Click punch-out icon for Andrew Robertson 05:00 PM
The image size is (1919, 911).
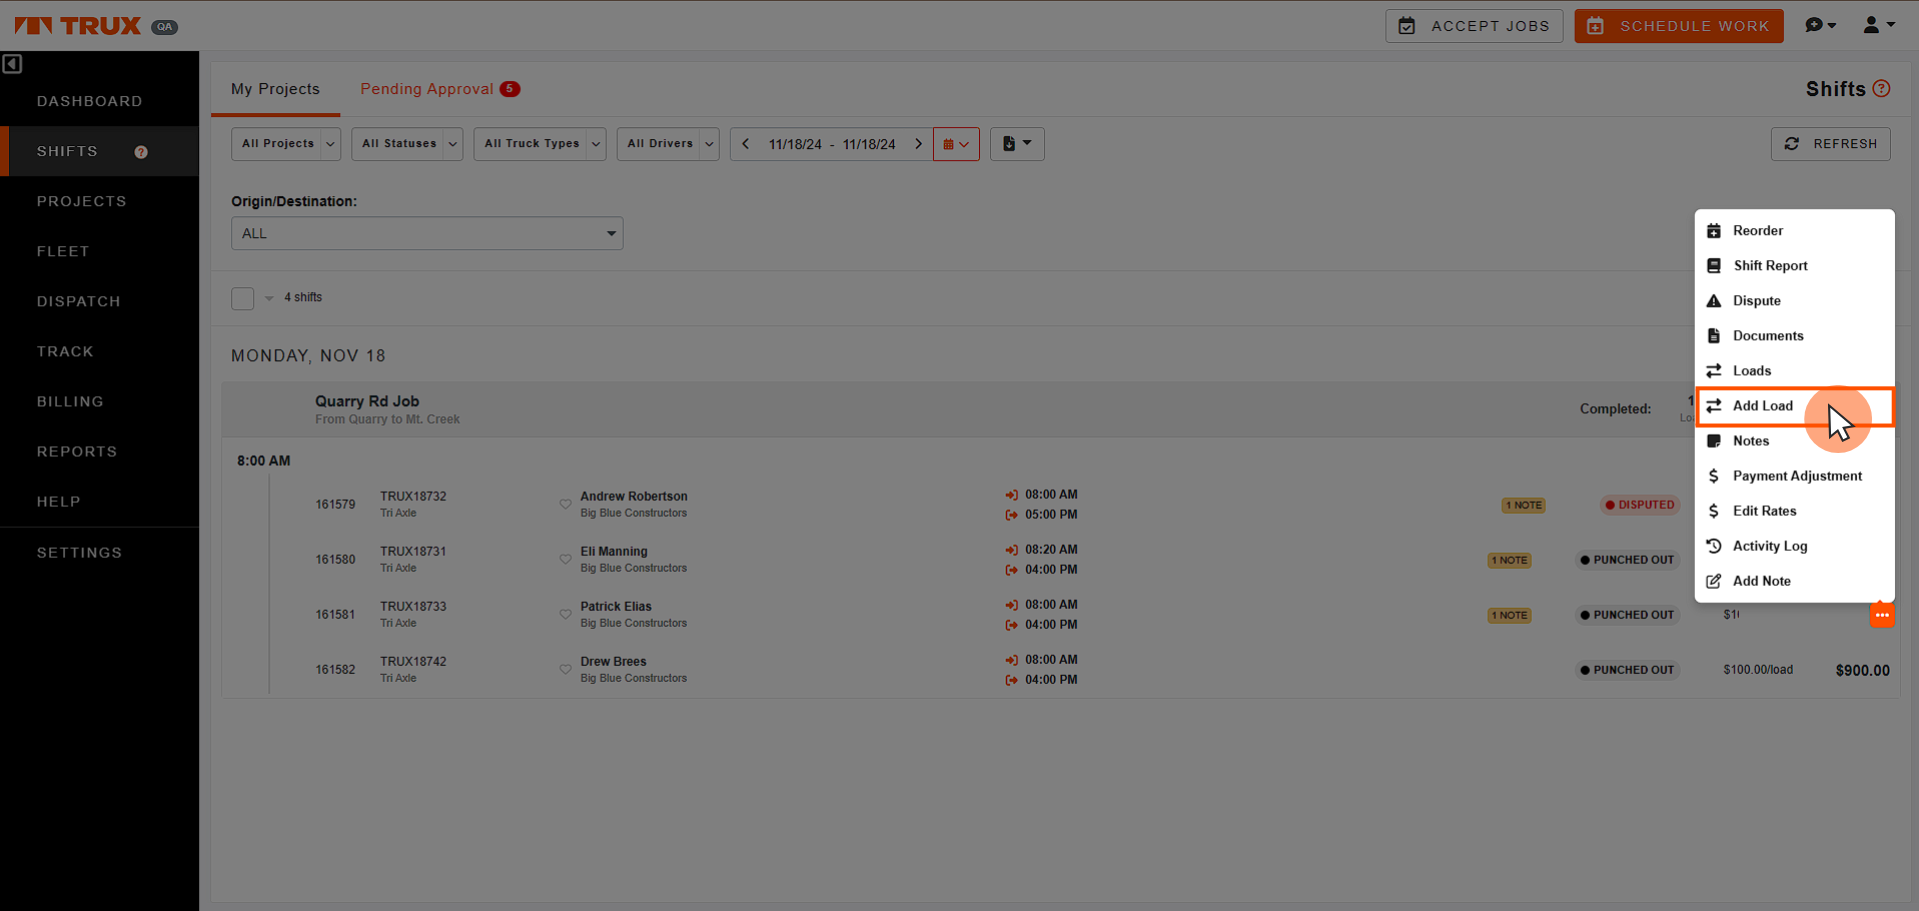pyautogui.click(x=1011, y=515)
